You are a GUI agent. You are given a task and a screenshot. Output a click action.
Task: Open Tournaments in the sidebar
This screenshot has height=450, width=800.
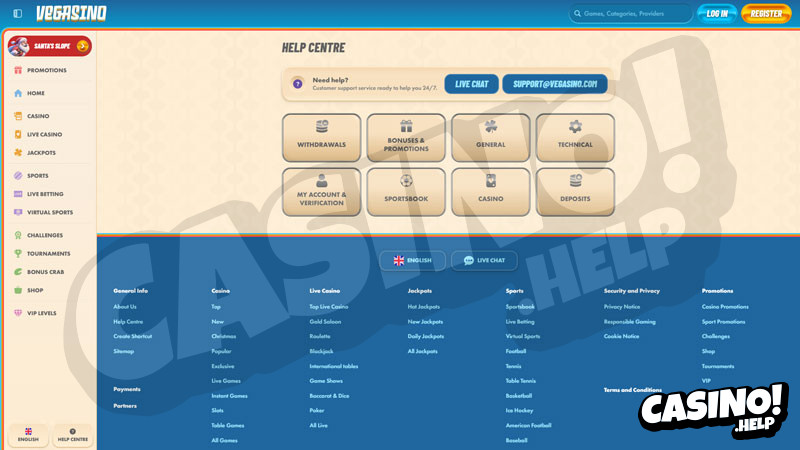[x=42, y=254]
